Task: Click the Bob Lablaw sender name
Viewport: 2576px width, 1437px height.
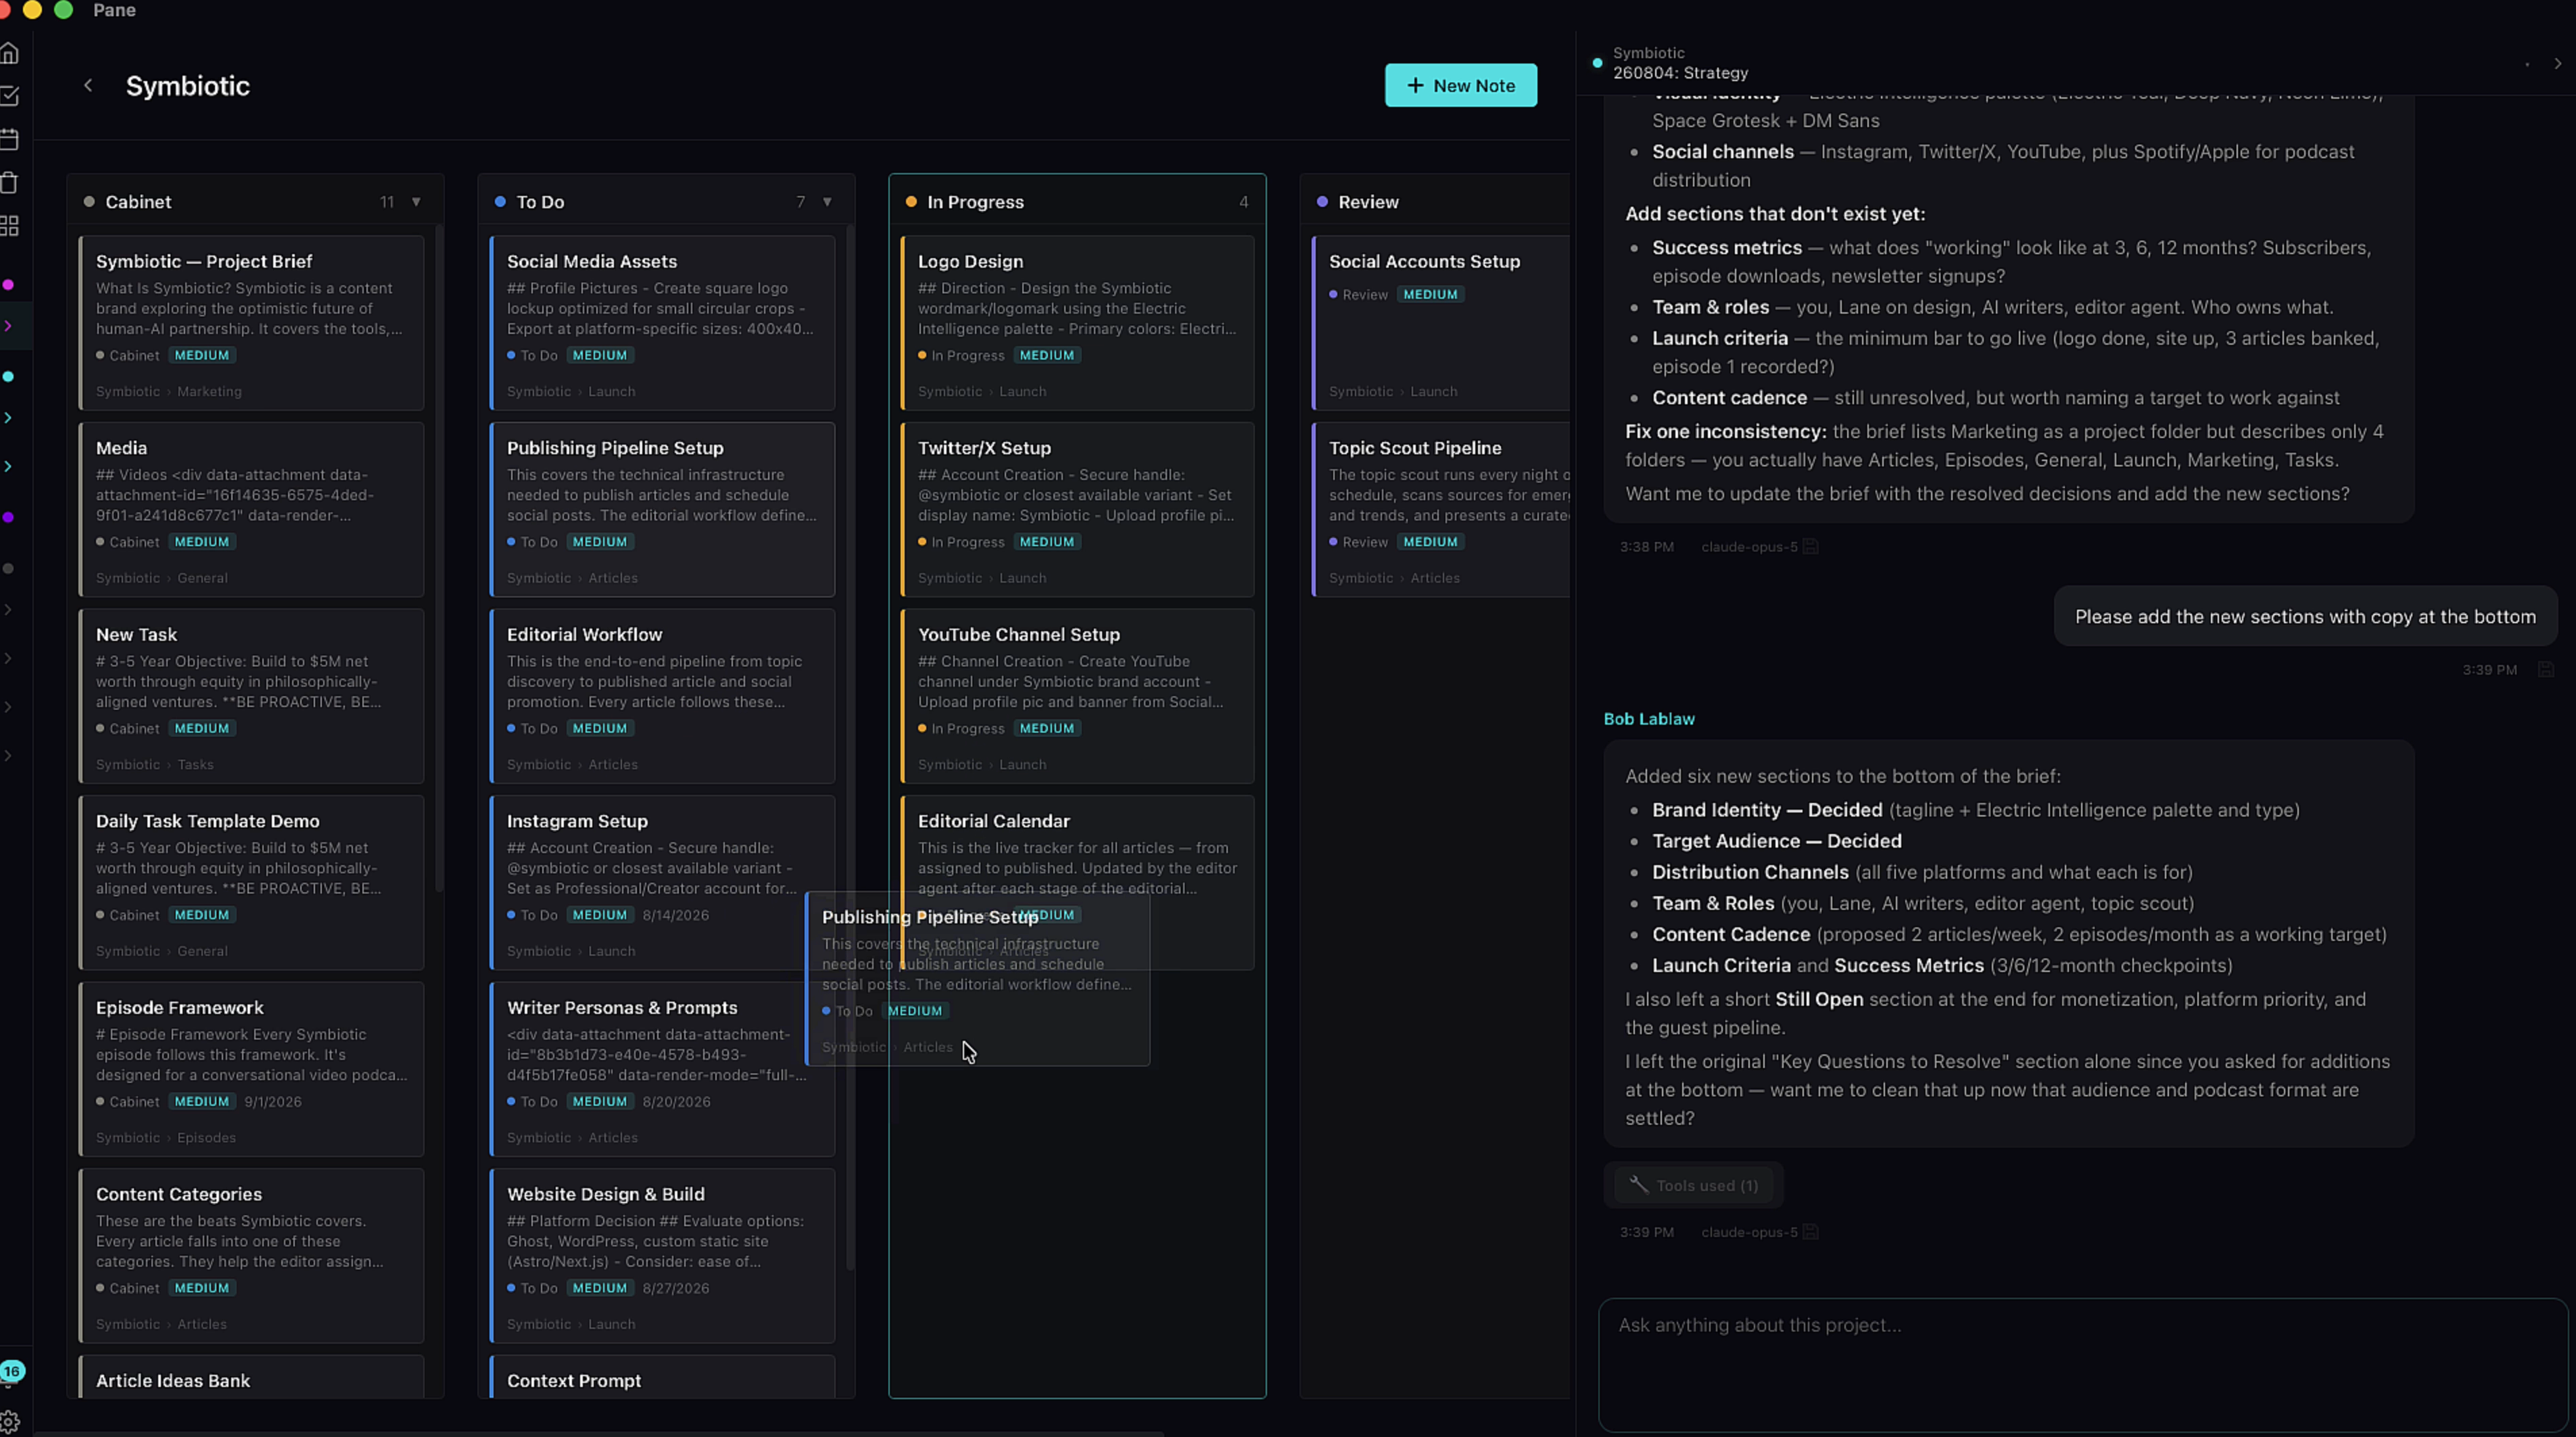Action: click(x=1649, y=719)
